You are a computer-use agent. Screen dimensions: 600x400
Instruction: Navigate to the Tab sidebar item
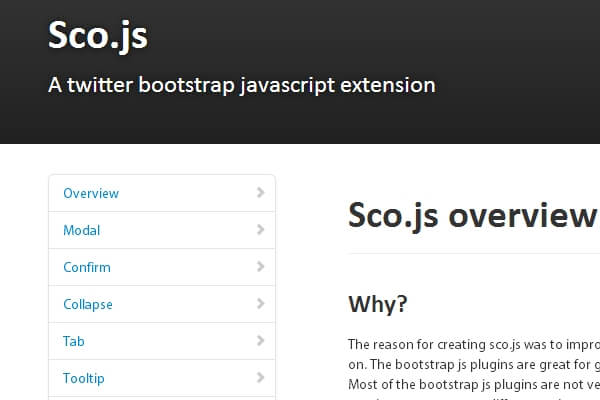coord(74,341)
